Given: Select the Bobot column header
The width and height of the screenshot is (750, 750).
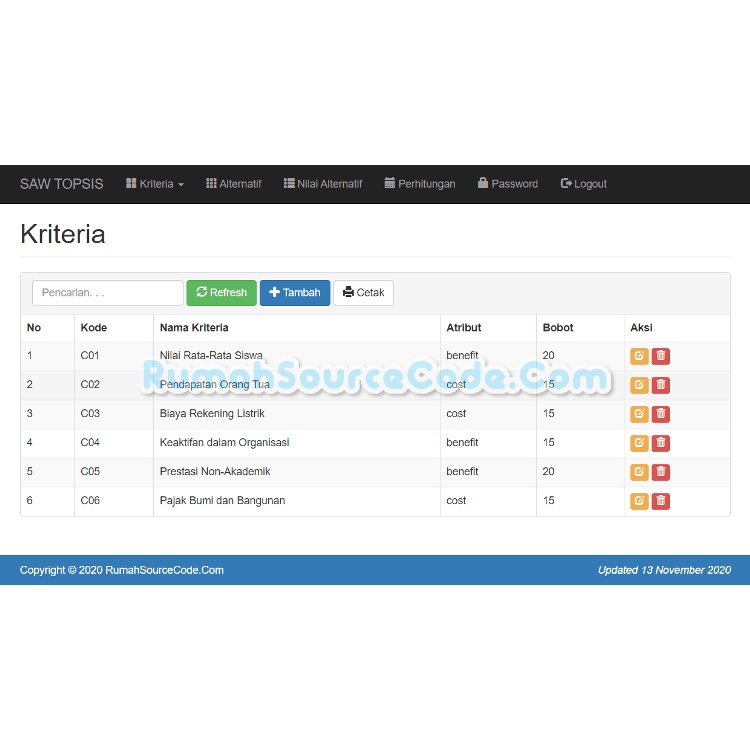Looking at the screenshot, I should [x=558, y=328].
